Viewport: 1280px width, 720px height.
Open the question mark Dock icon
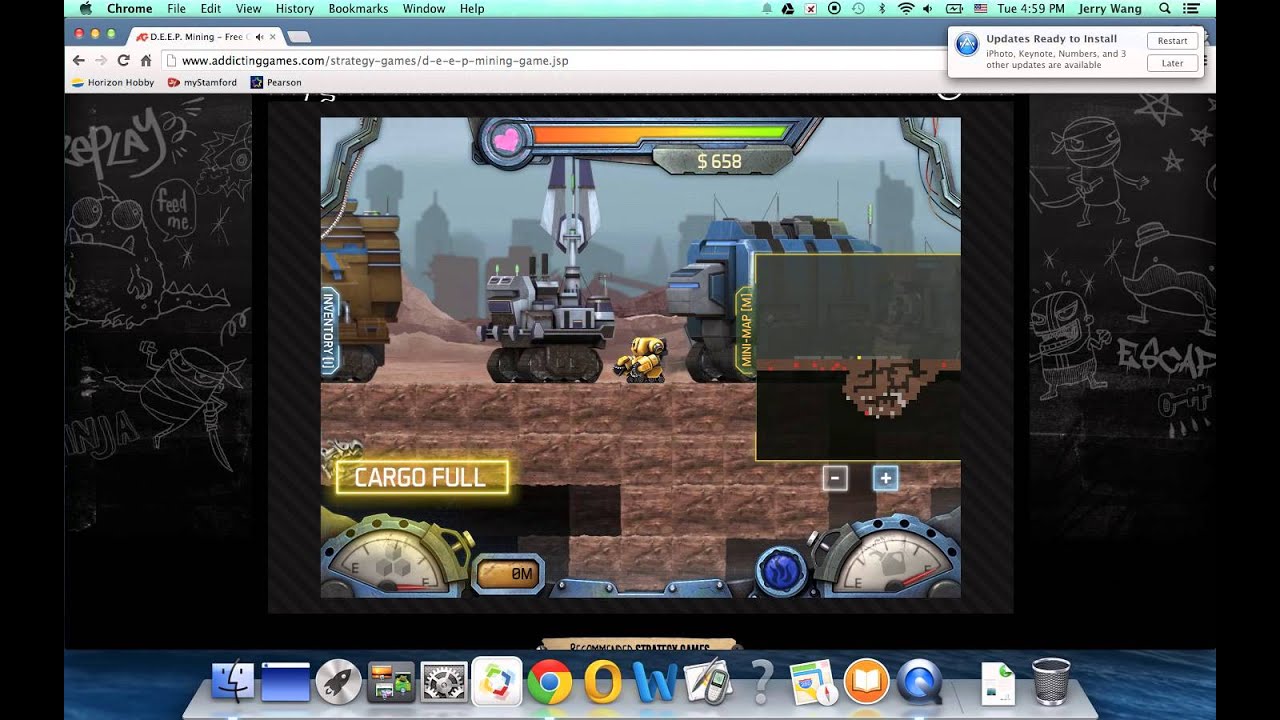[x=761, y=682]
